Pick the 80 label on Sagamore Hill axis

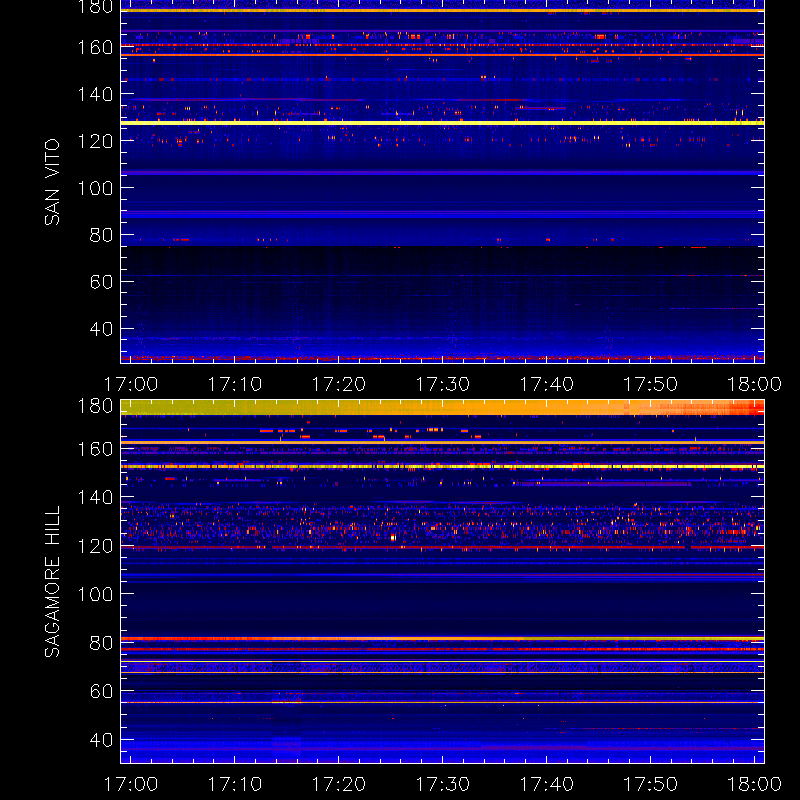tap(101, 643)
